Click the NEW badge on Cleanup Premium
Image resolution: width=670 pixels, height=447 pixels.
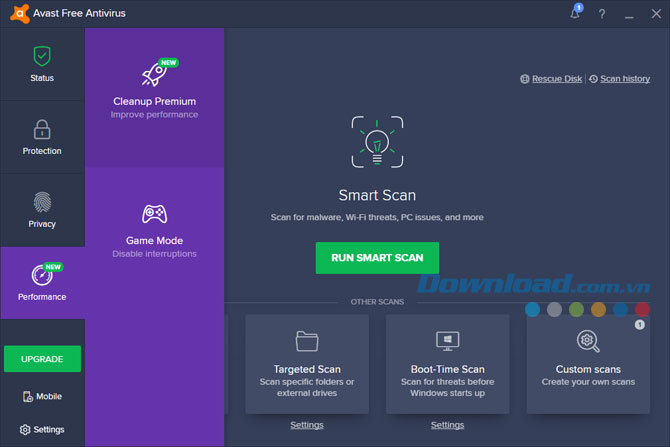(168, 63)
